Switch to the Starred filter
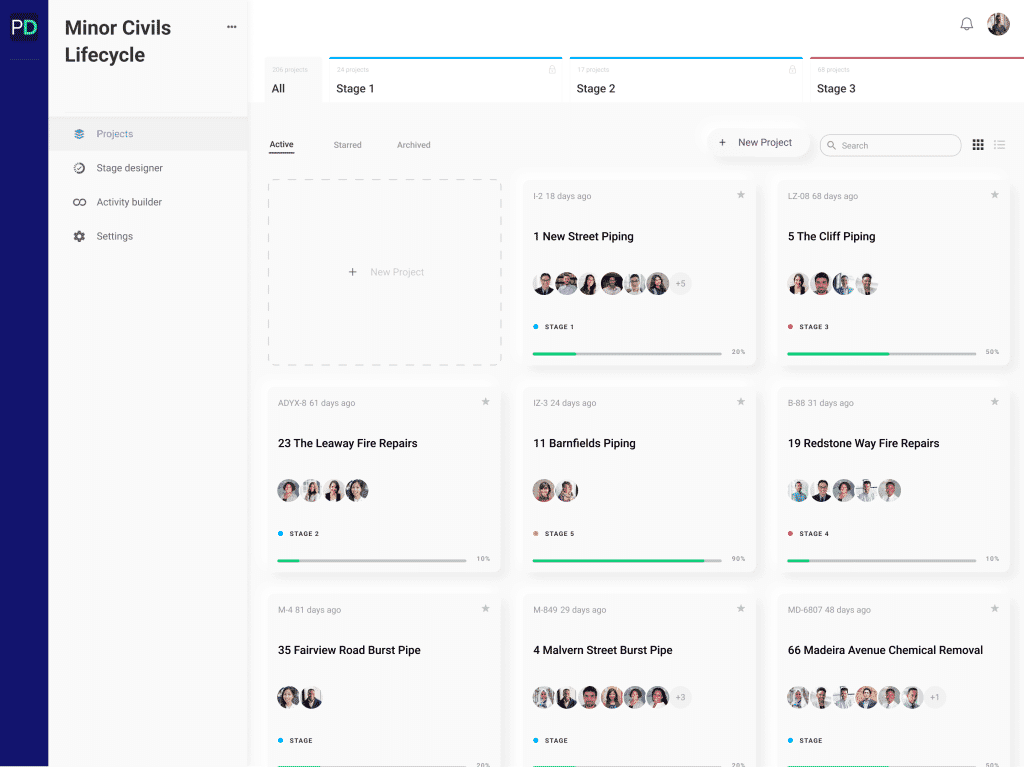The image size is (1024, 767). [347, 145]
